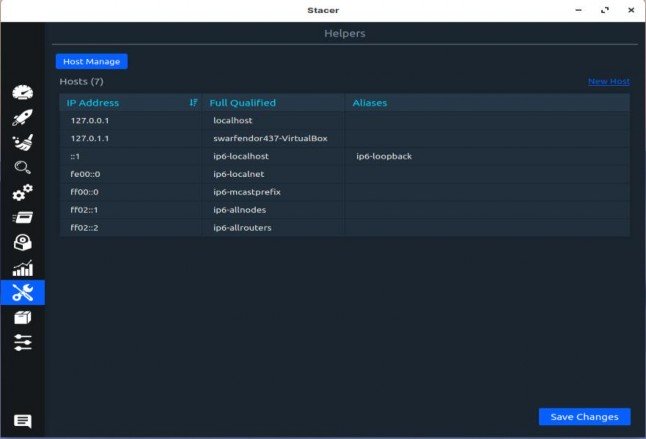
Task: Select the ff02::2 IP cell
Action: coord(131,228)
